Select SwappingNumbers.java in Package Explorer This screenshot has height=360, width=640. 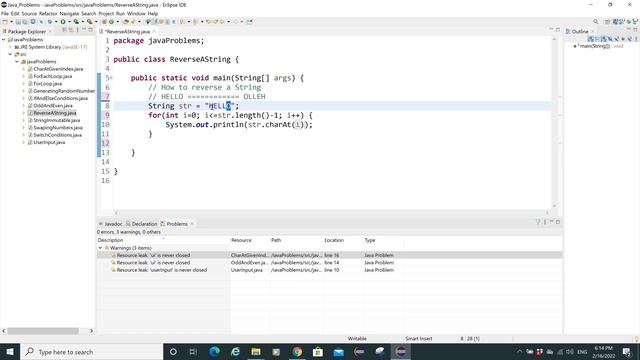coord(58,128)
